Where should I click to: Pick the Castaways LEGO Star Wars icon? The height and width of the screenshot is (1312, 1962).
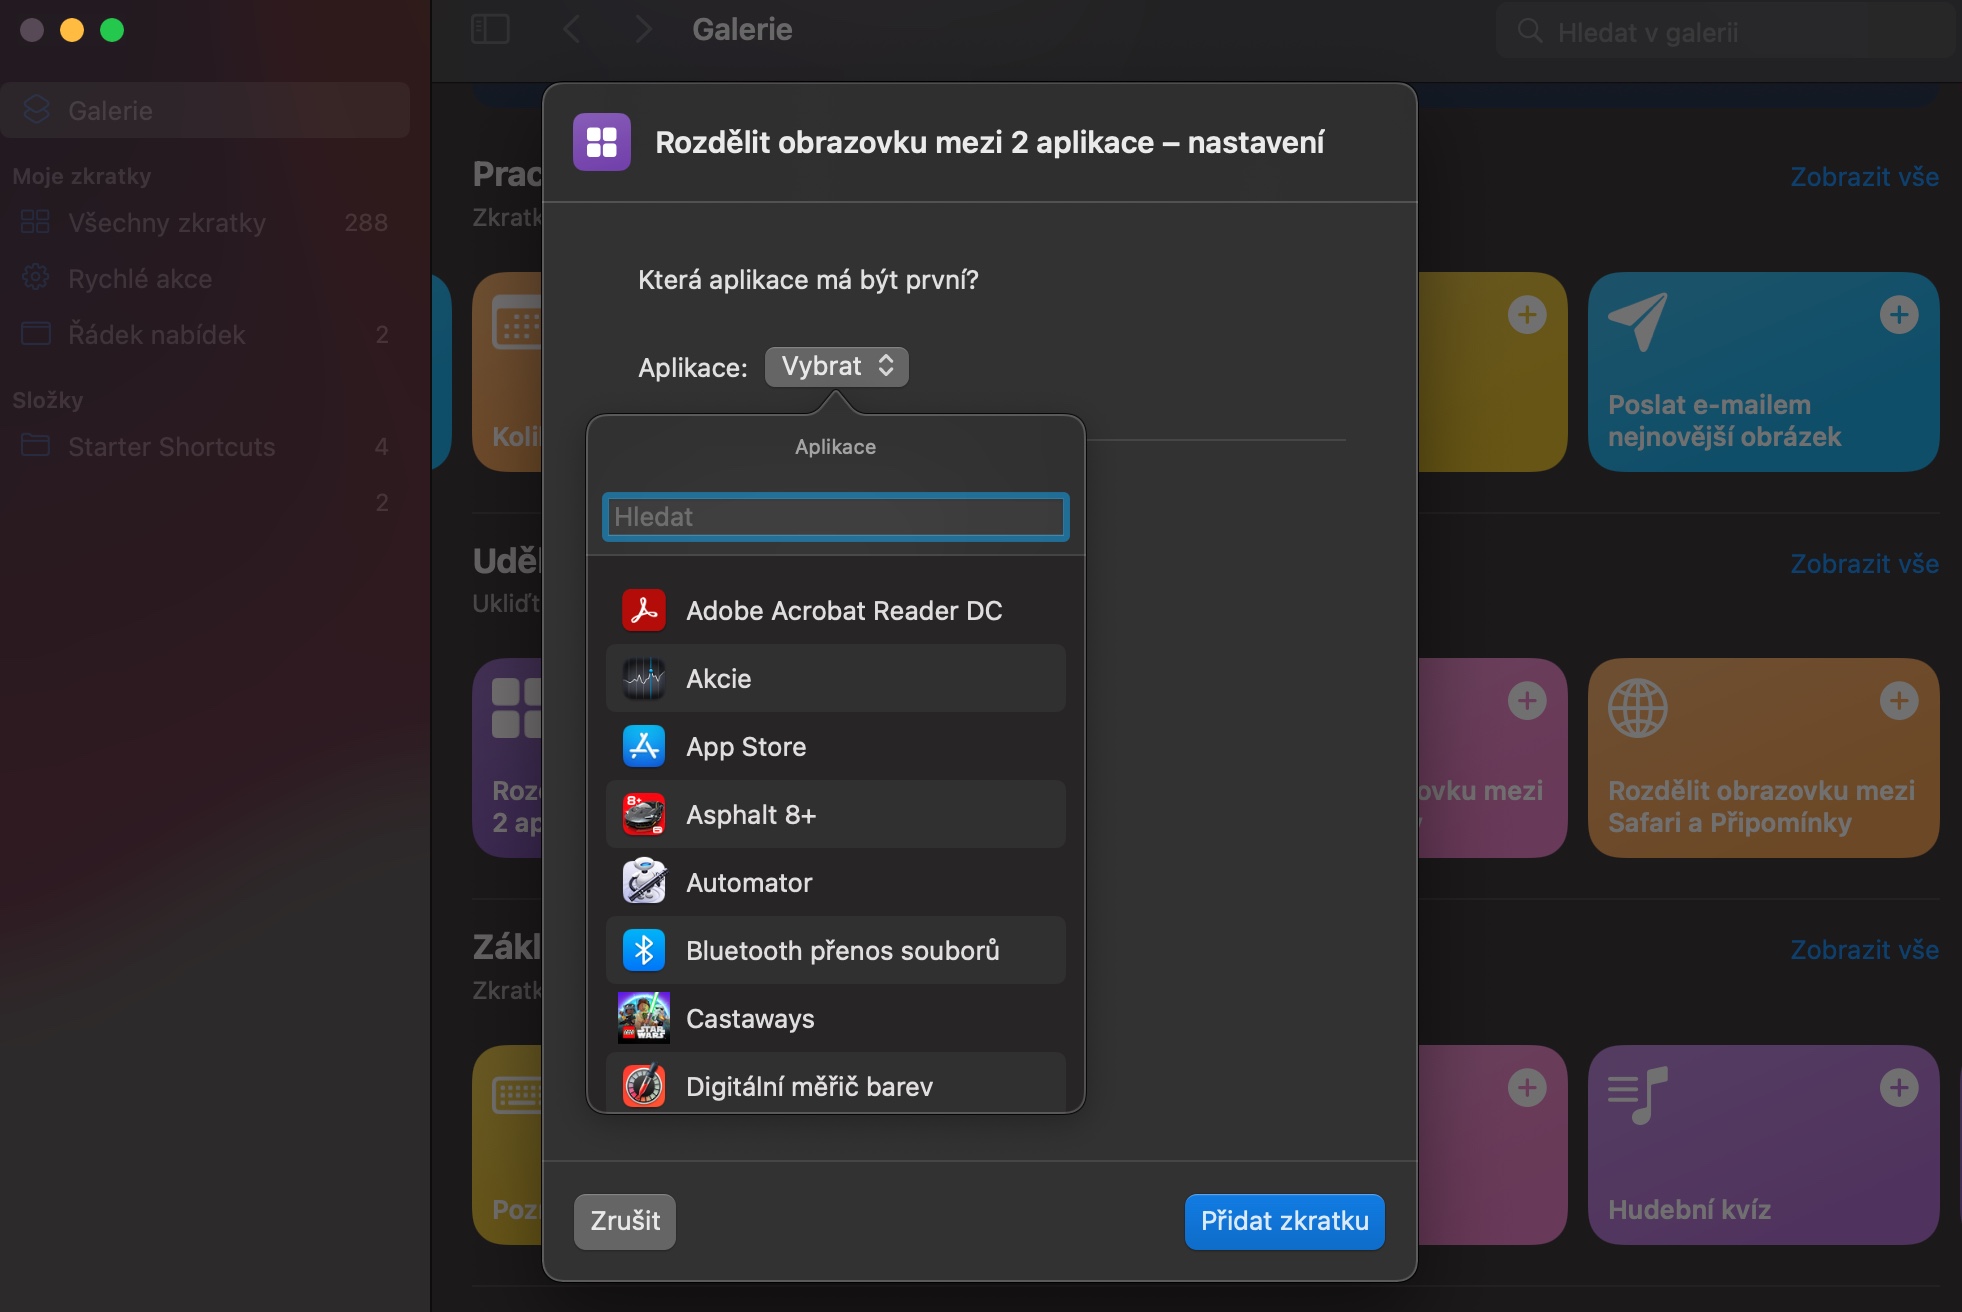tap(644, 1019)
